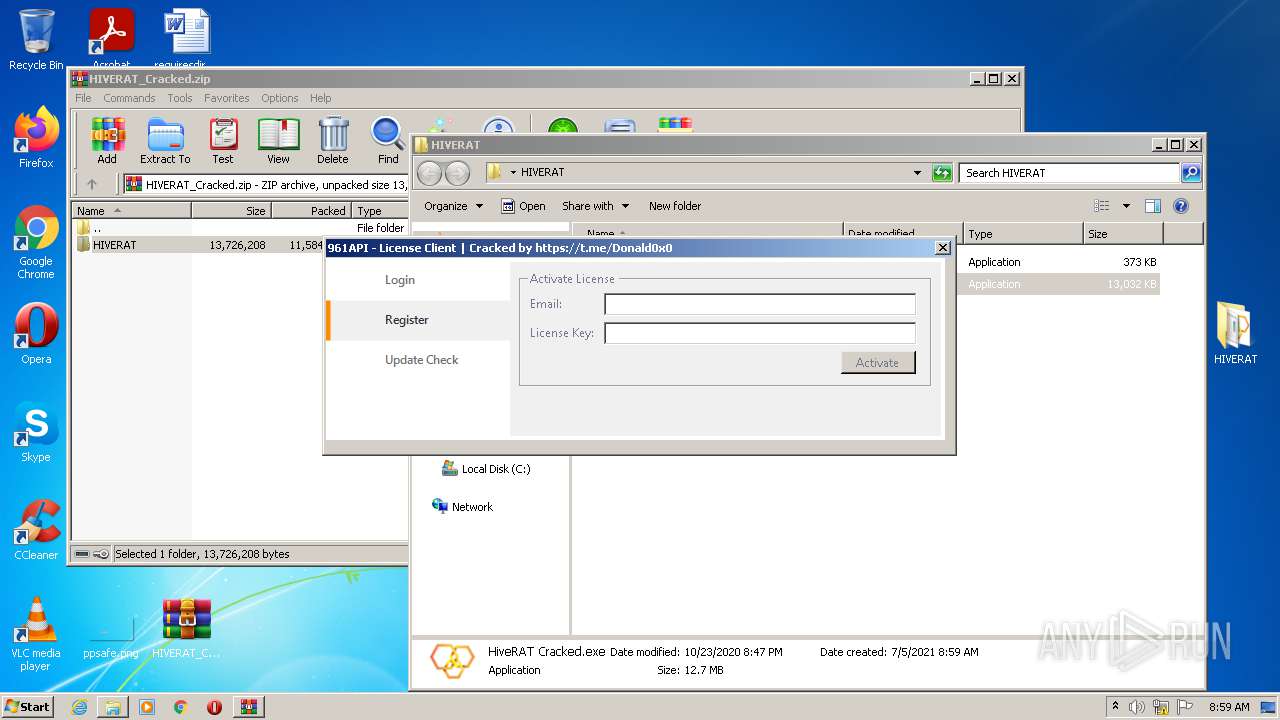1280x720 pixels.
Task: Click the Delete icon in WinRAR
Action: pyautogui.click(x=333, y=140)
